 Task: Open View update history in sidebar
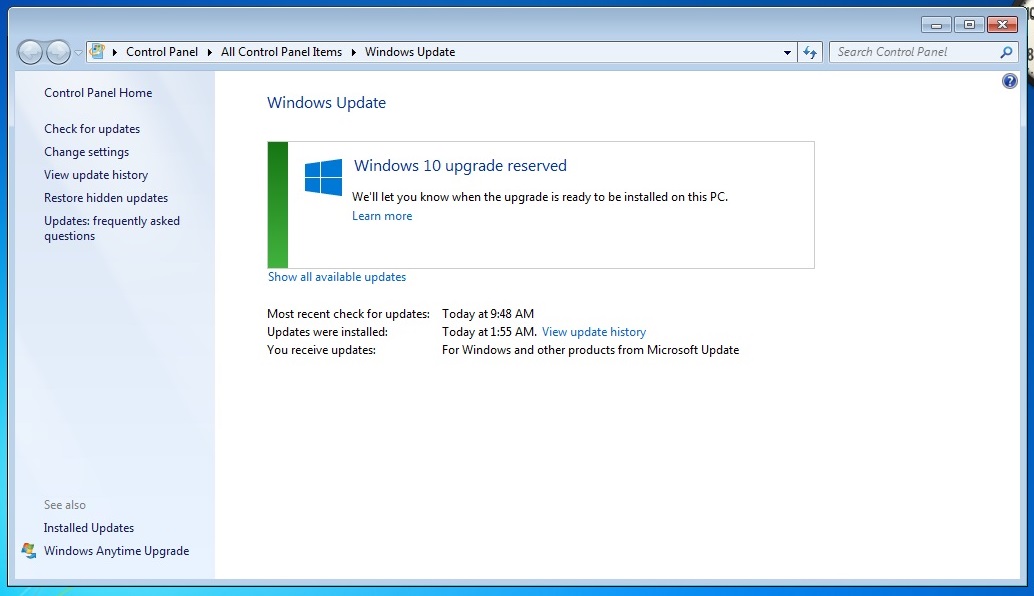tap(96, 175)
